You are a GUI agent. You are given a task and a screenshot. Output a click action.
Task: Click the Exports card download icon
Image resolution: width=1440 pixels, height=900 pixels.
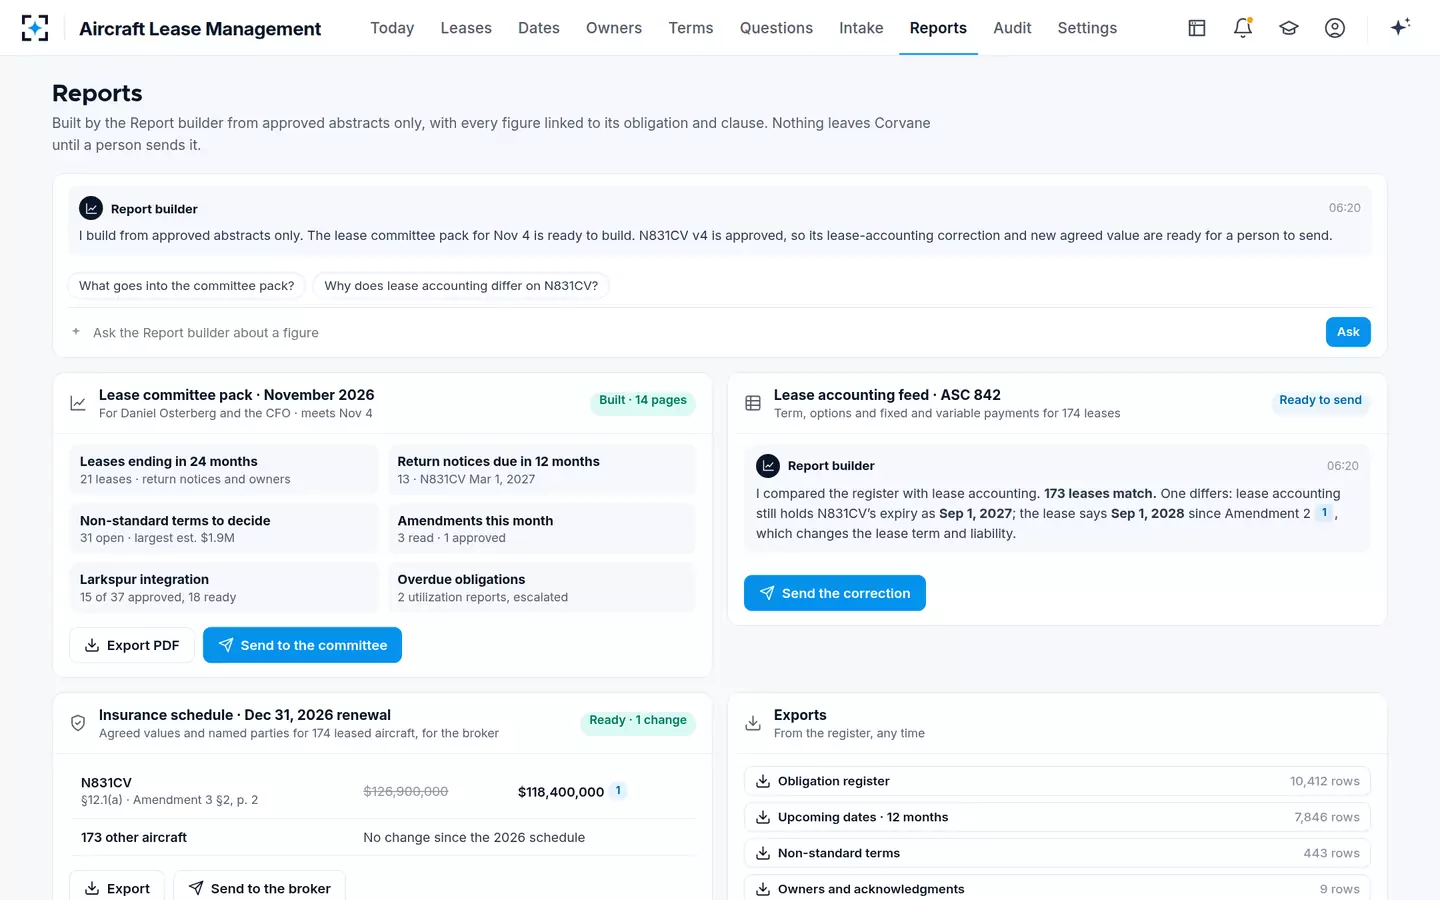[x=753, y=723]
